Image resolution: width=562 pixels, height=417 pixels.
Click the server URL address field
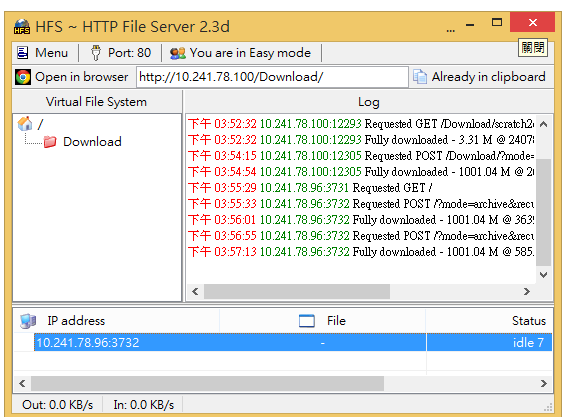272,77
